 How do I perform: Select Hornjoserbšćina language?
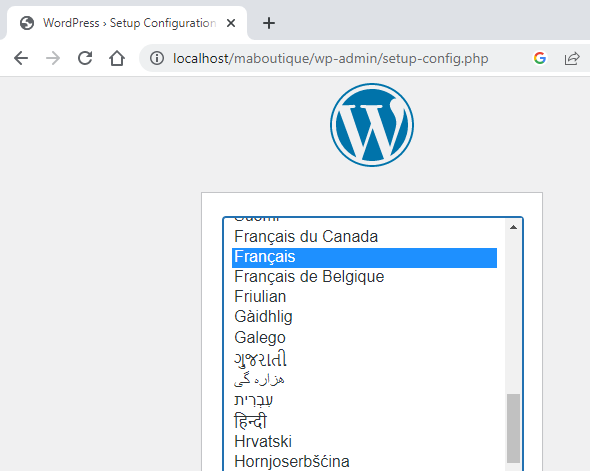point(365,462)
